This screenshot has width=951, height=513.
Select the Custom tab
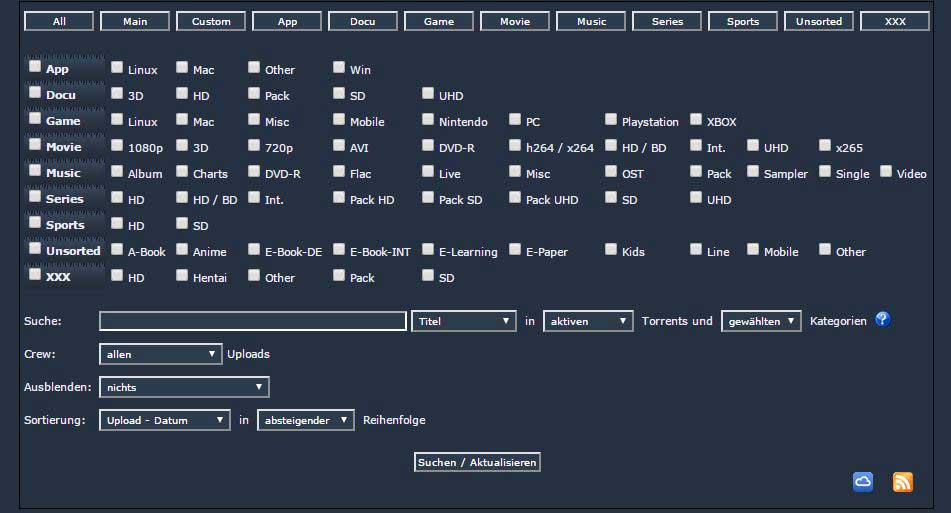[211, 21]
